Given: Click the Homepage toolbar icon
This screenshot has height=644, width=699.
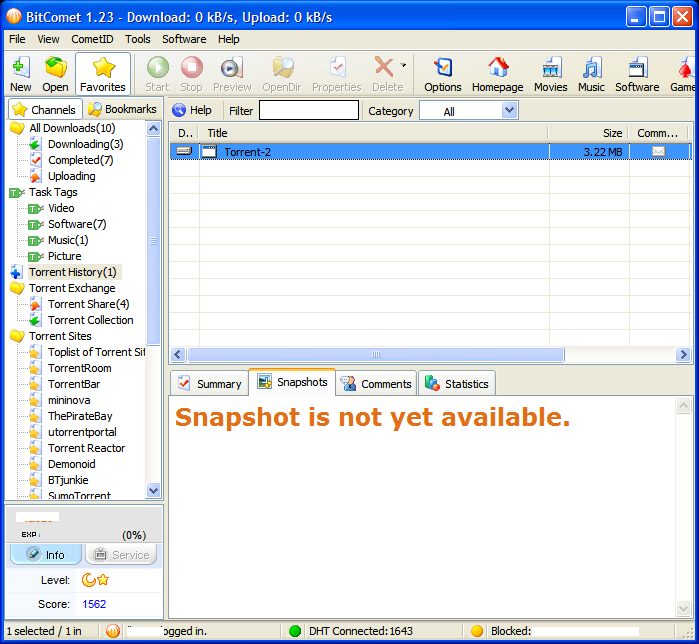Looking at the screenshot, I should tap(498, 74).
